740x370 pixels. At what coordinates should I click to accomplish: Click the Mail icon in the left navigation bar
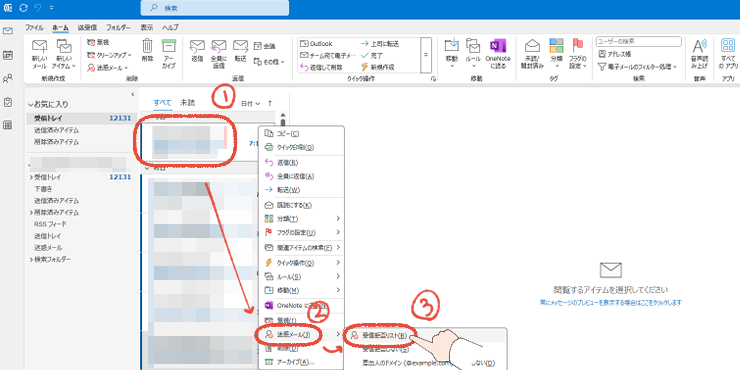[x=8, y=31]
